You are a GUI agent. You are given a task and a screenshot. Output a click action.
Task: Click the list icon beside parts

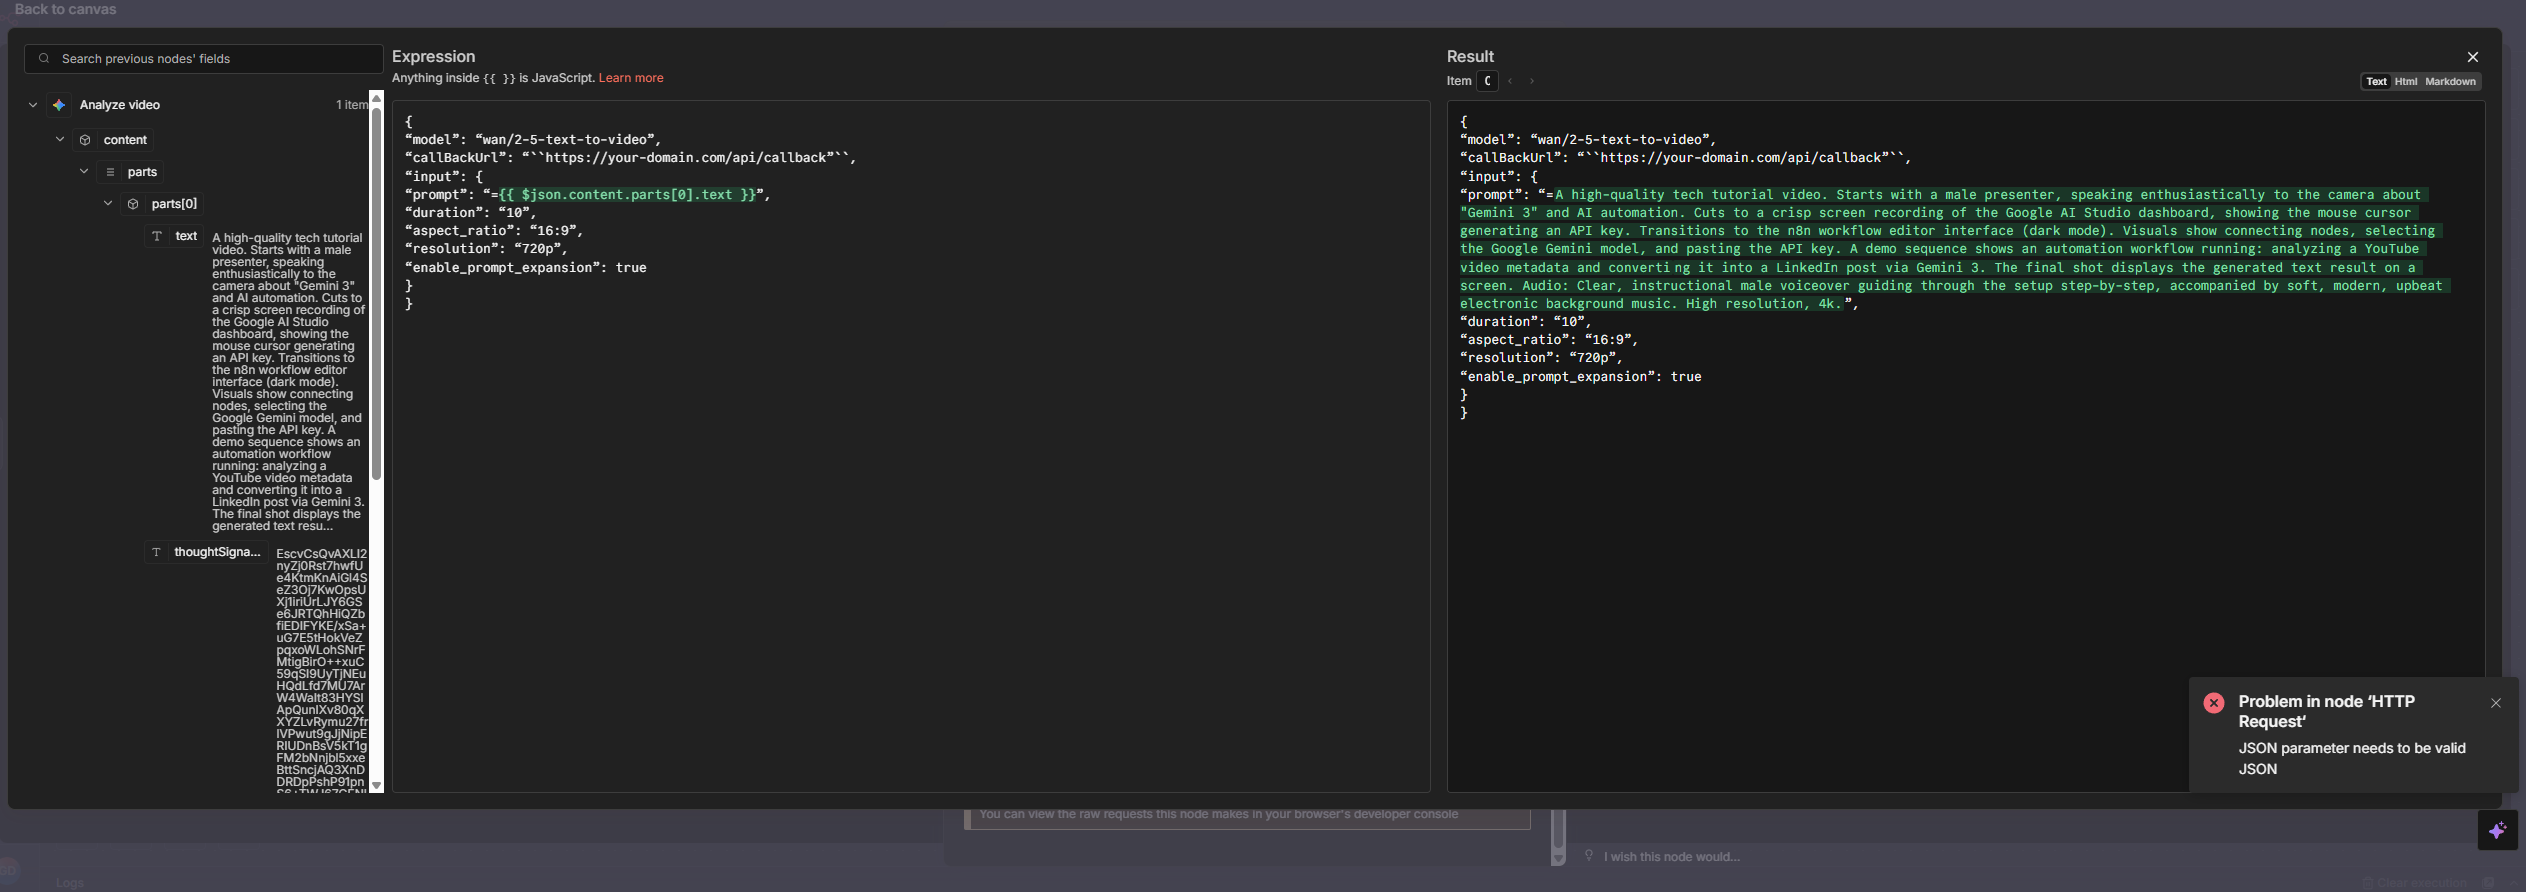tap(110, 172)
